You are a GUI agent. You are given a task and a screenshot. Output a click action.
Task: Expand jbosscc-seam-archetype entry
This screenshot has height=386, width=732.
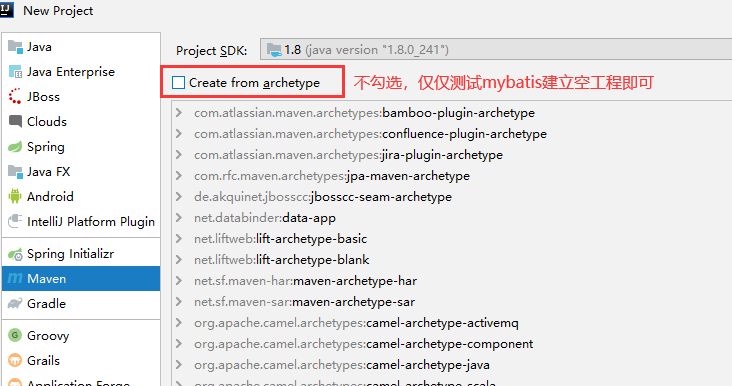pyautogui.click(x=179, y=197)
